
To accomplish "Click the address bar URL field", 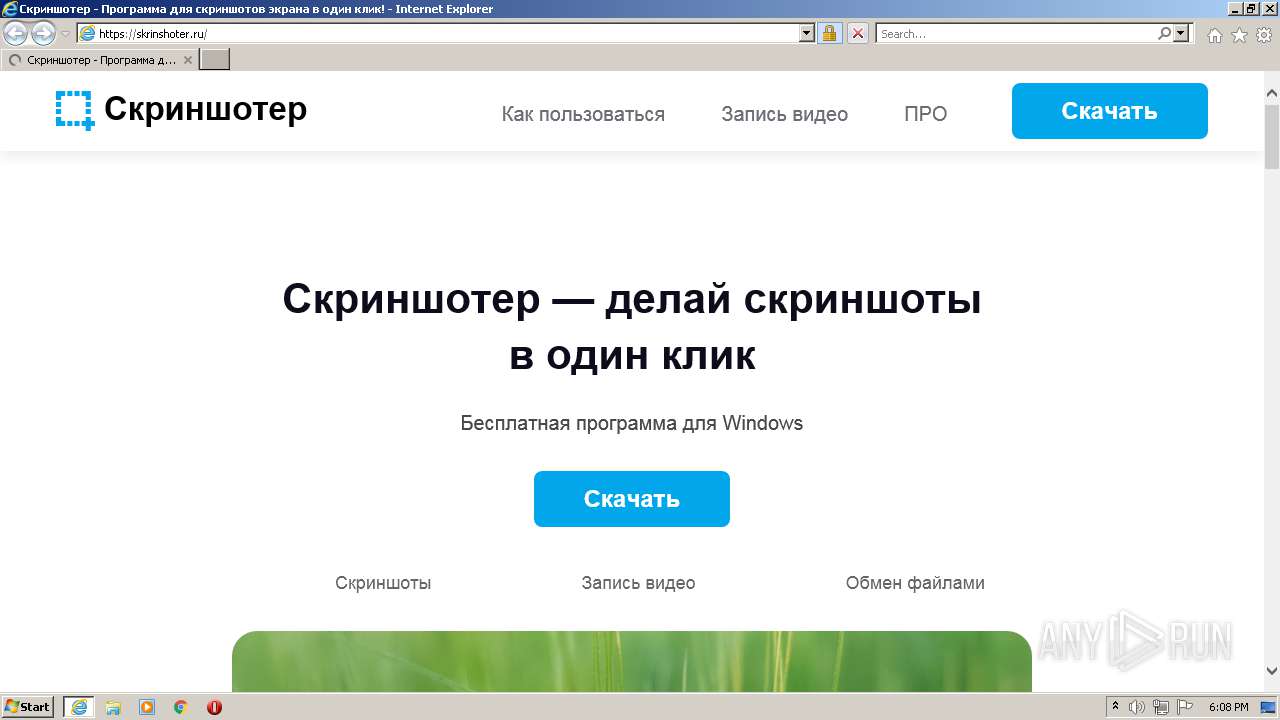I will click(x=448, y=34).
